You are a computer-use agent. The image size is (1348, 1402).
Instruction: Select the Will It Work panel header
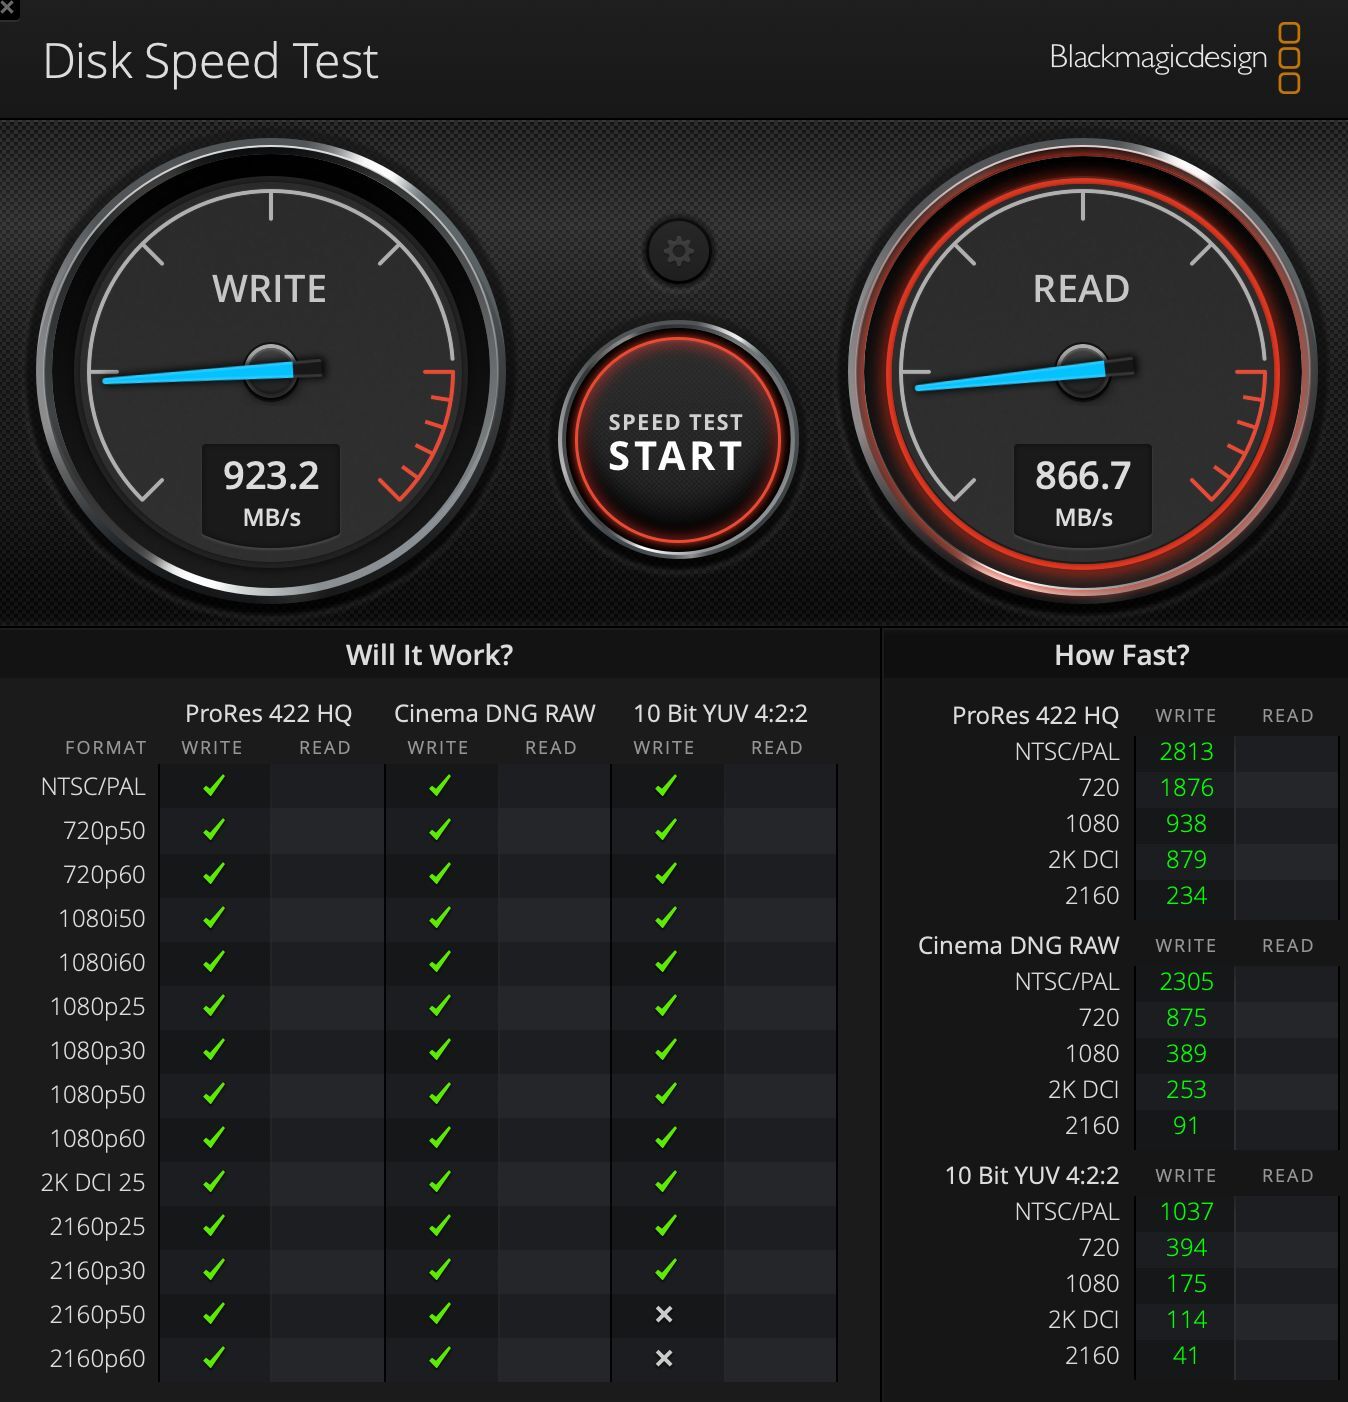tap(431, 655)
